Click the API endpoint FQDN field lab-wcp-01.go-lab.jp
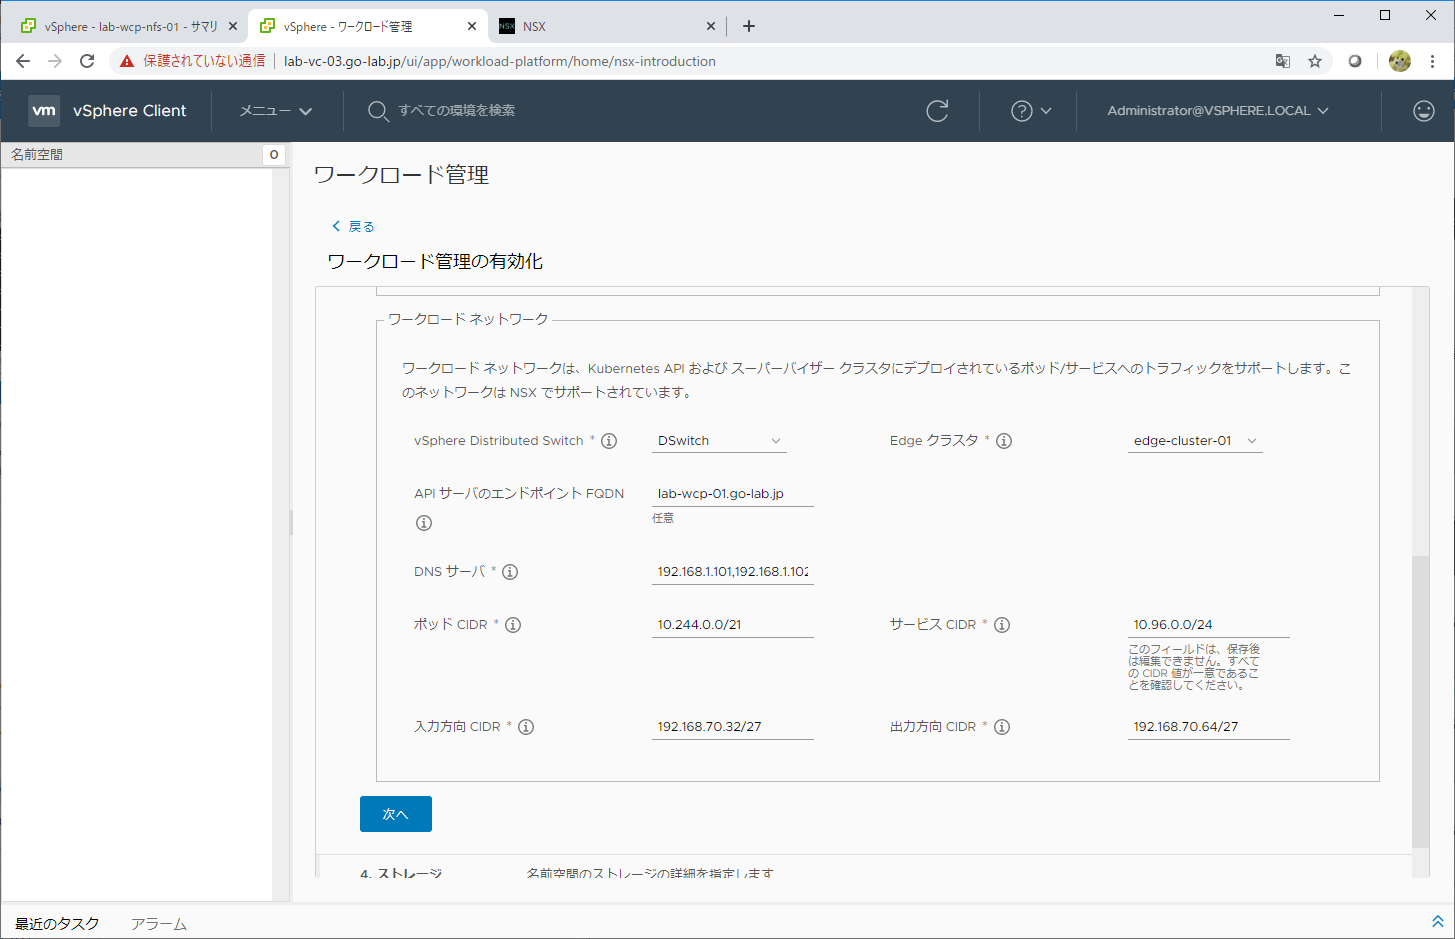Viewport: 1455px width, 939px height. coord(733,494)
